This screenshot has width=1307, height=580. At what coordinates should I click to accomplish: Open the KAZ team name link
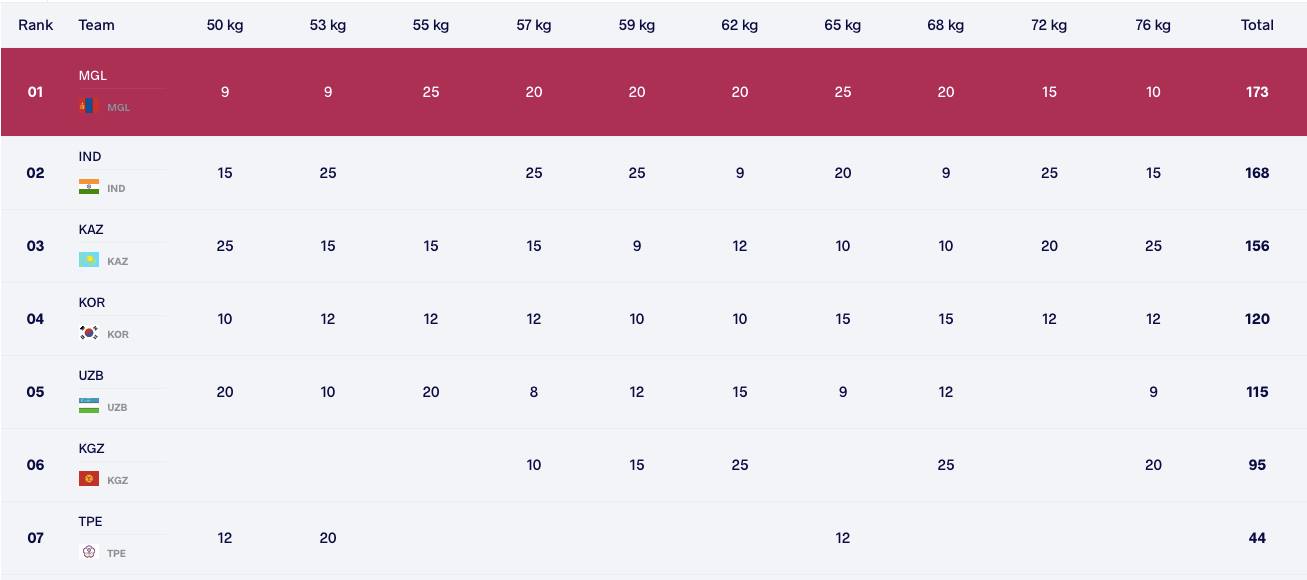point(91,229)
